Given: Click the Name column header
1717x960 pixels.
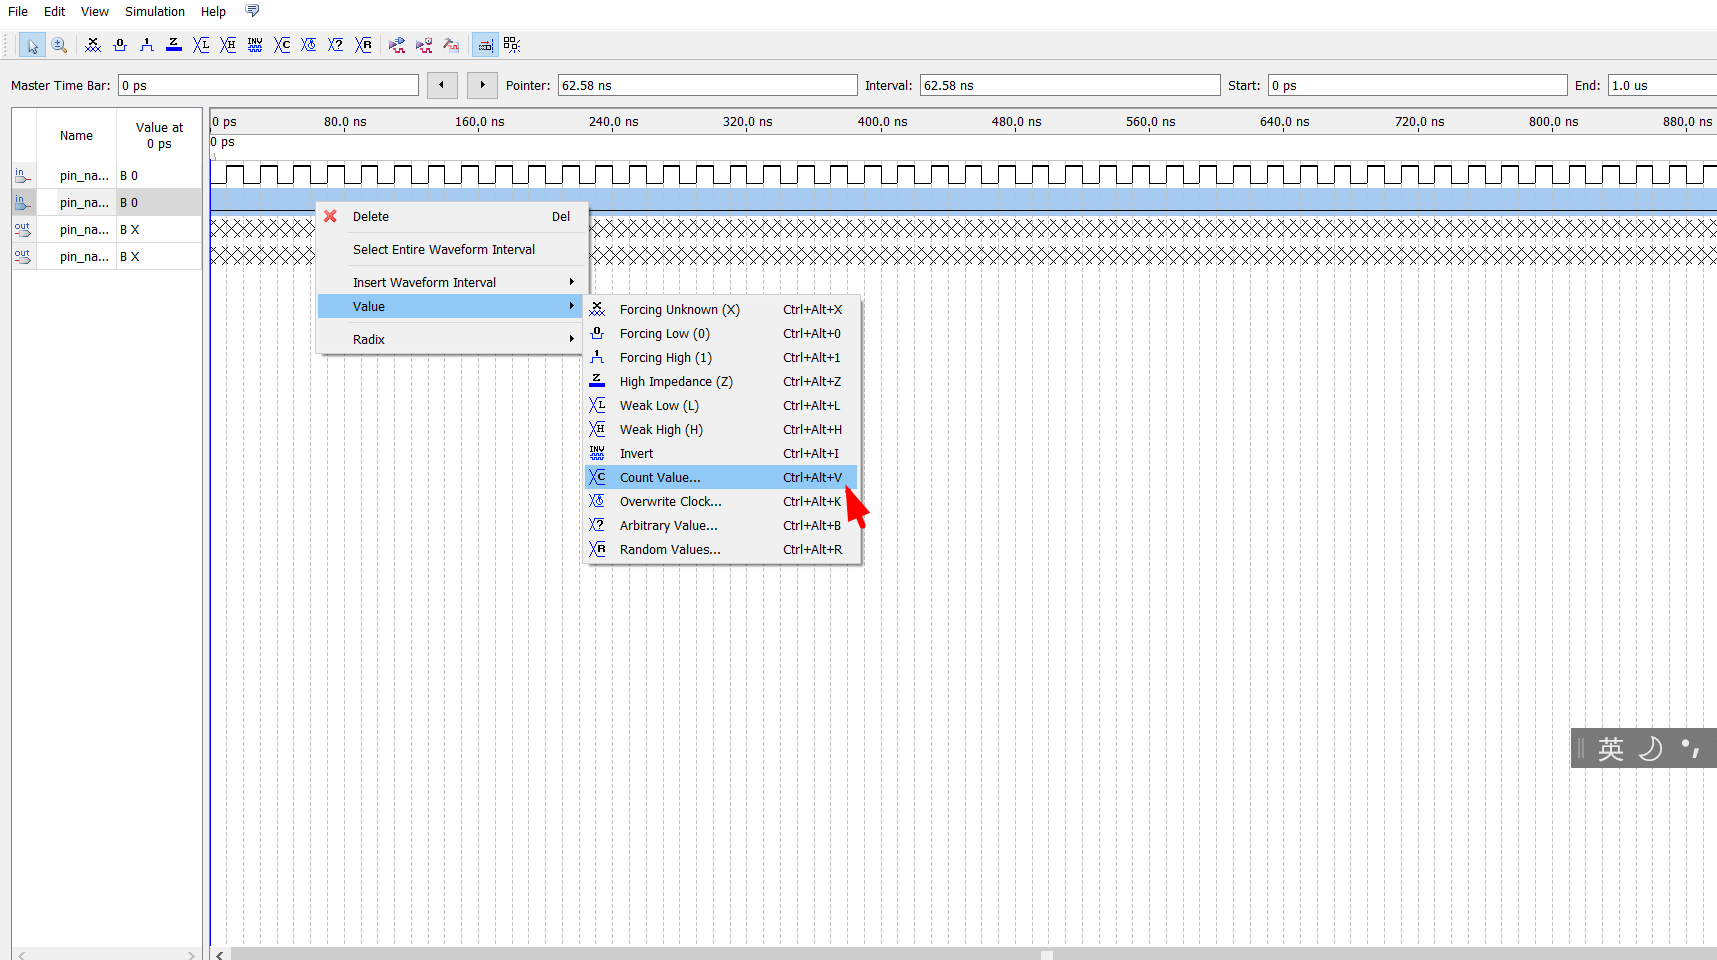Looking at the screenshot, I should pyautogui.click(x=76, y=135).
